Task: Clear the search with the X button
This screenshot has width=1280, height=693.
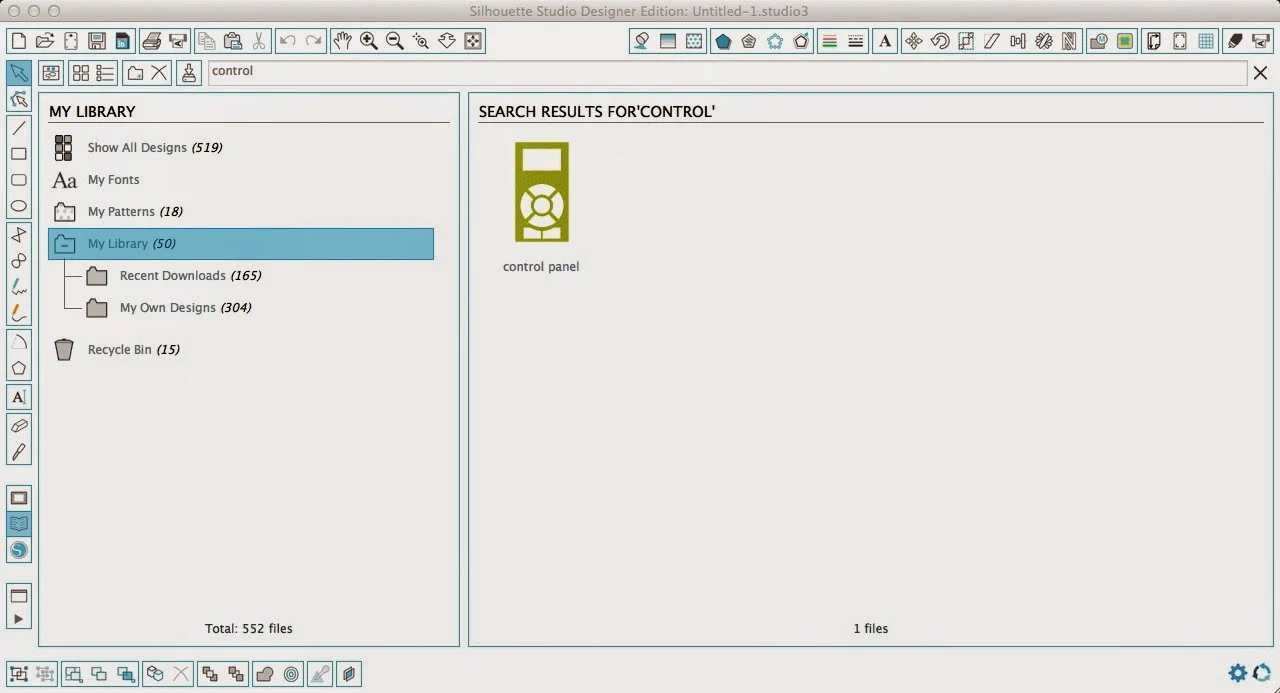Action: pos(1260,73)
